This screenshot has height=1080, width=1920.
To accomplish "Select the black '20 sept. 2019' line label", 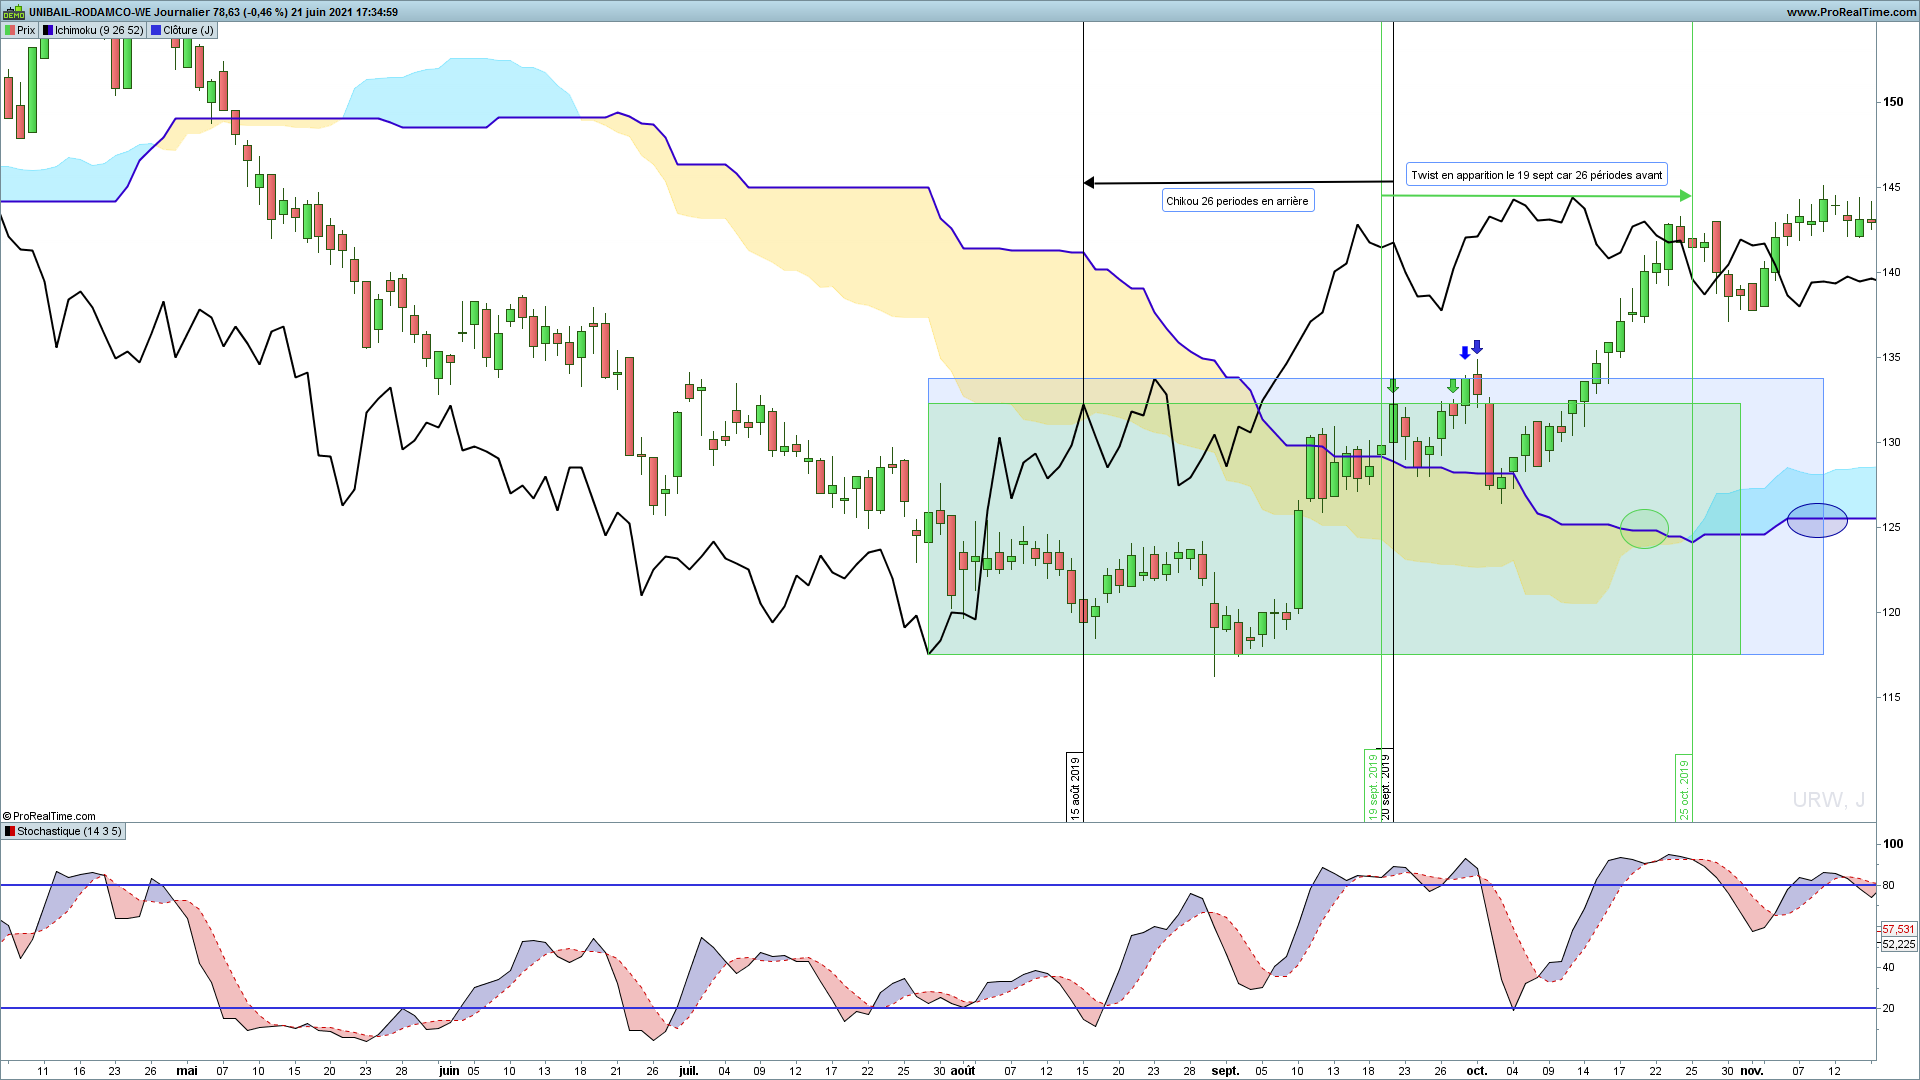I will [x=1386, y=786].
